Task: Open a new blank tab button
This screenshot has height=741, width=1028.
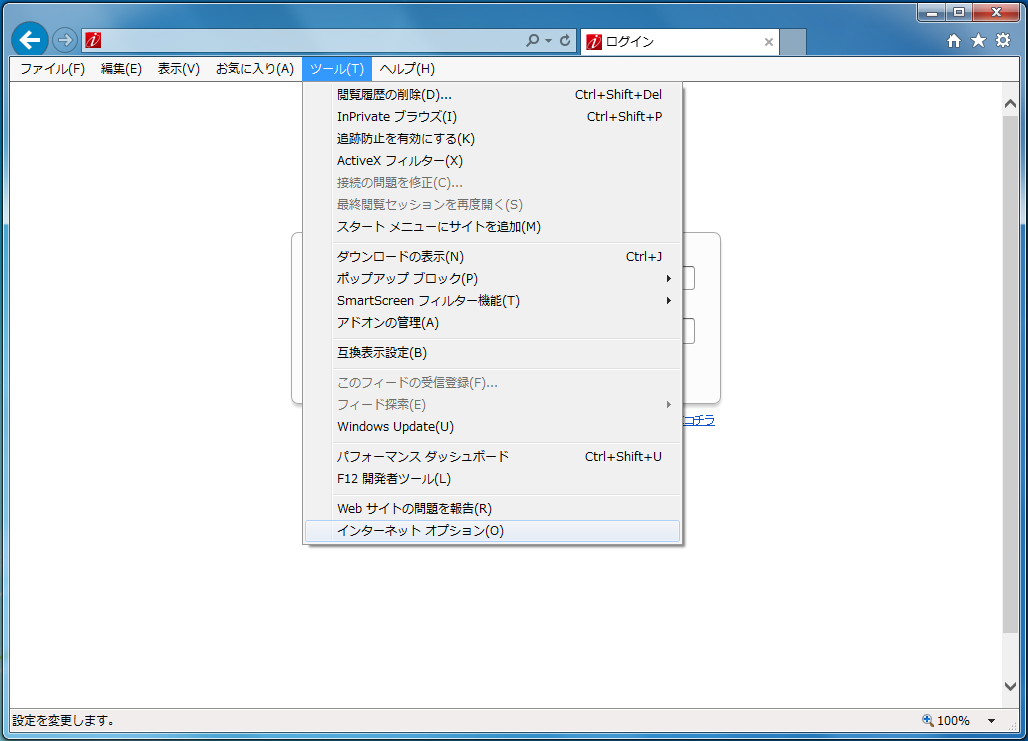Action: click(x=793, y=42)
